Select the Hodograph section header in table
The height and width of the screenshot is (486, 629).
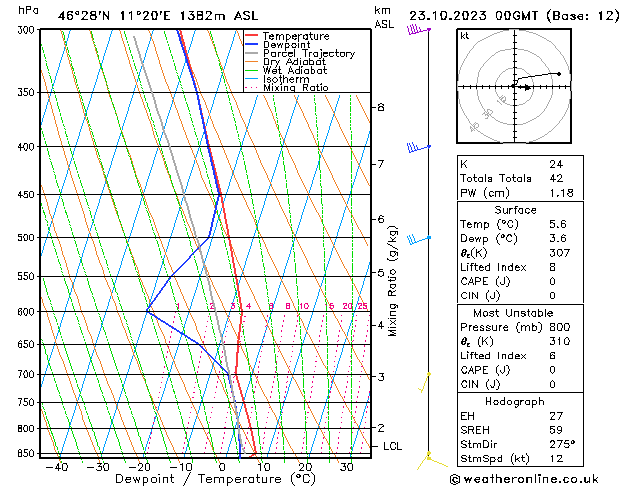click(x=515, y=401)
